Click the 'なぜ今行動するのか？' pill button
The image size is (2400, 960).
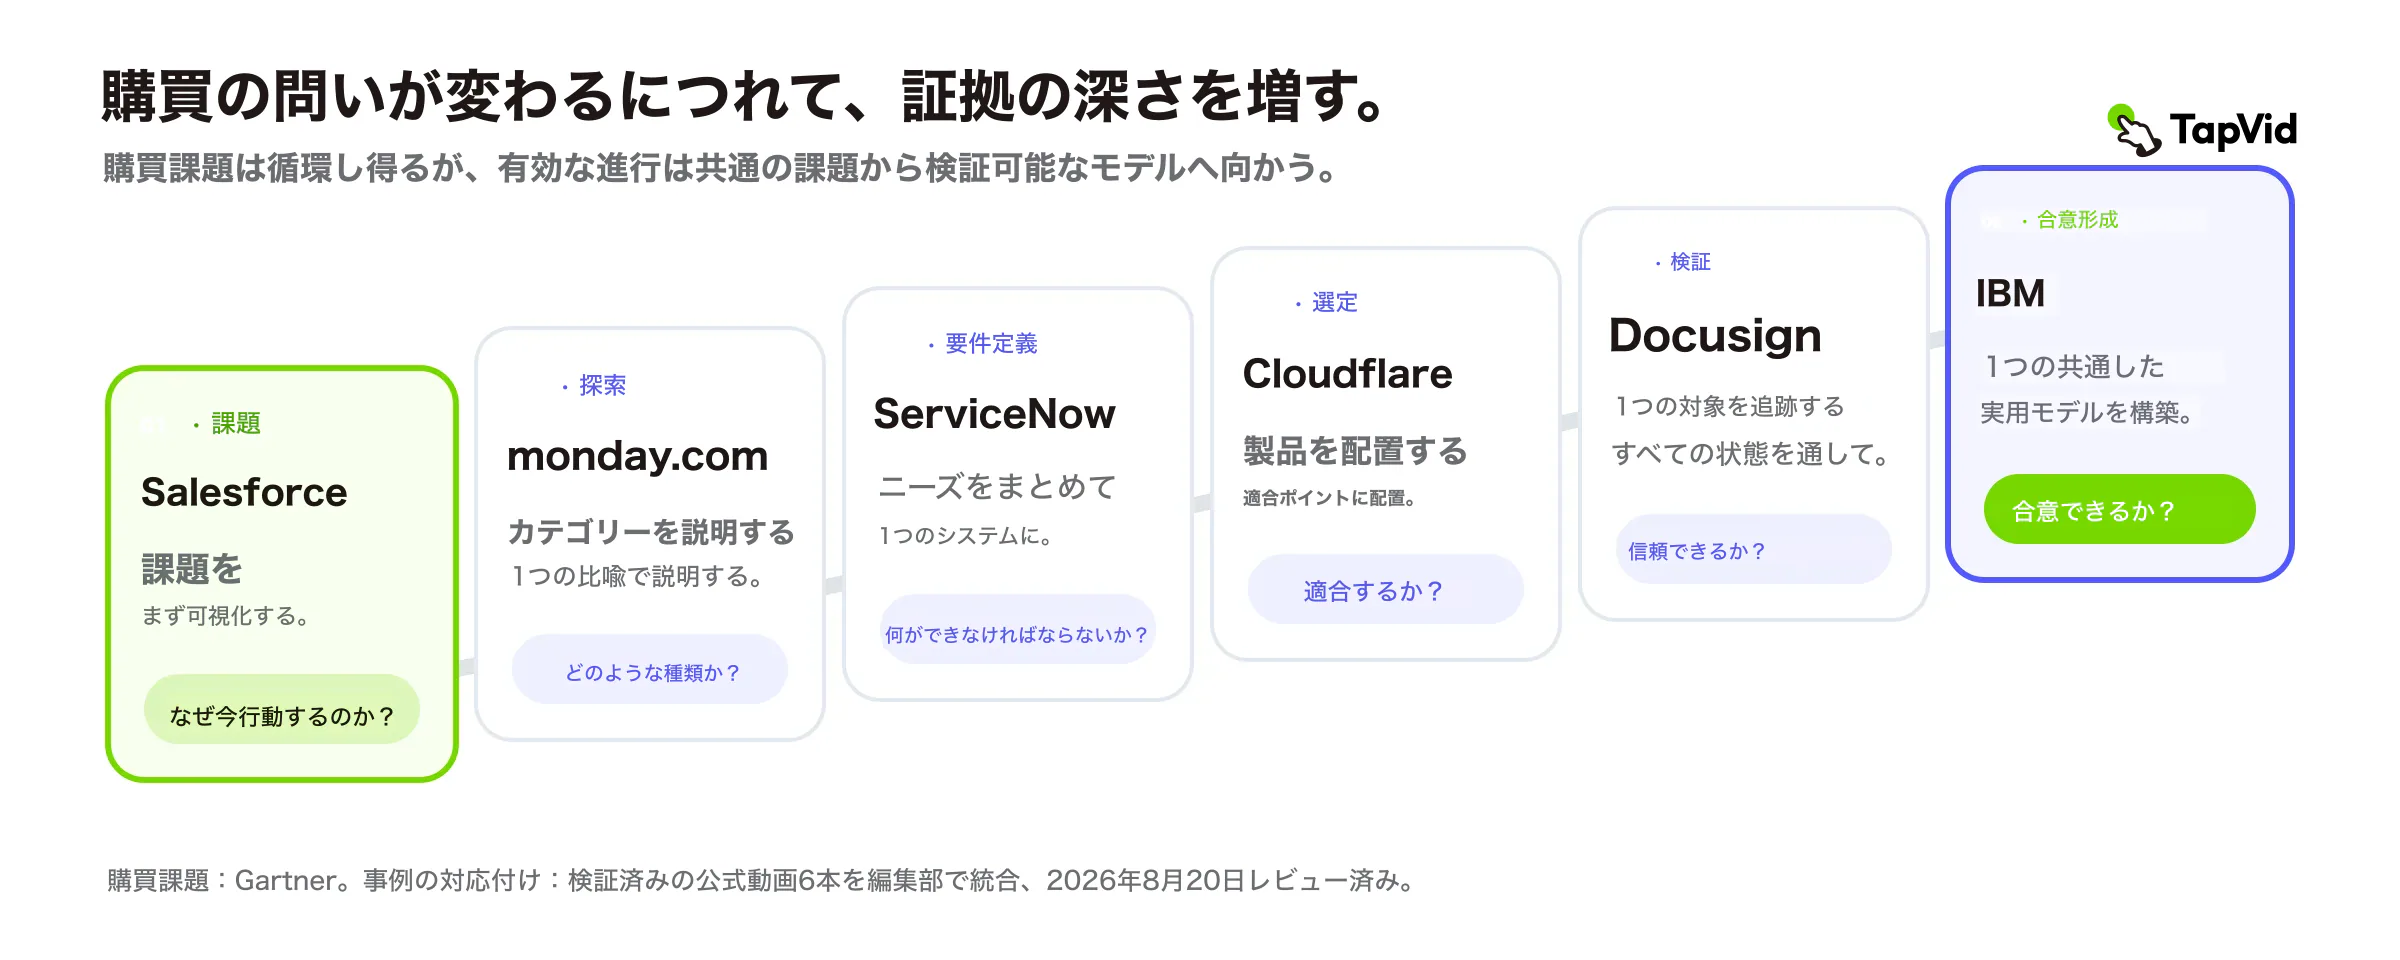pos(282,710)
